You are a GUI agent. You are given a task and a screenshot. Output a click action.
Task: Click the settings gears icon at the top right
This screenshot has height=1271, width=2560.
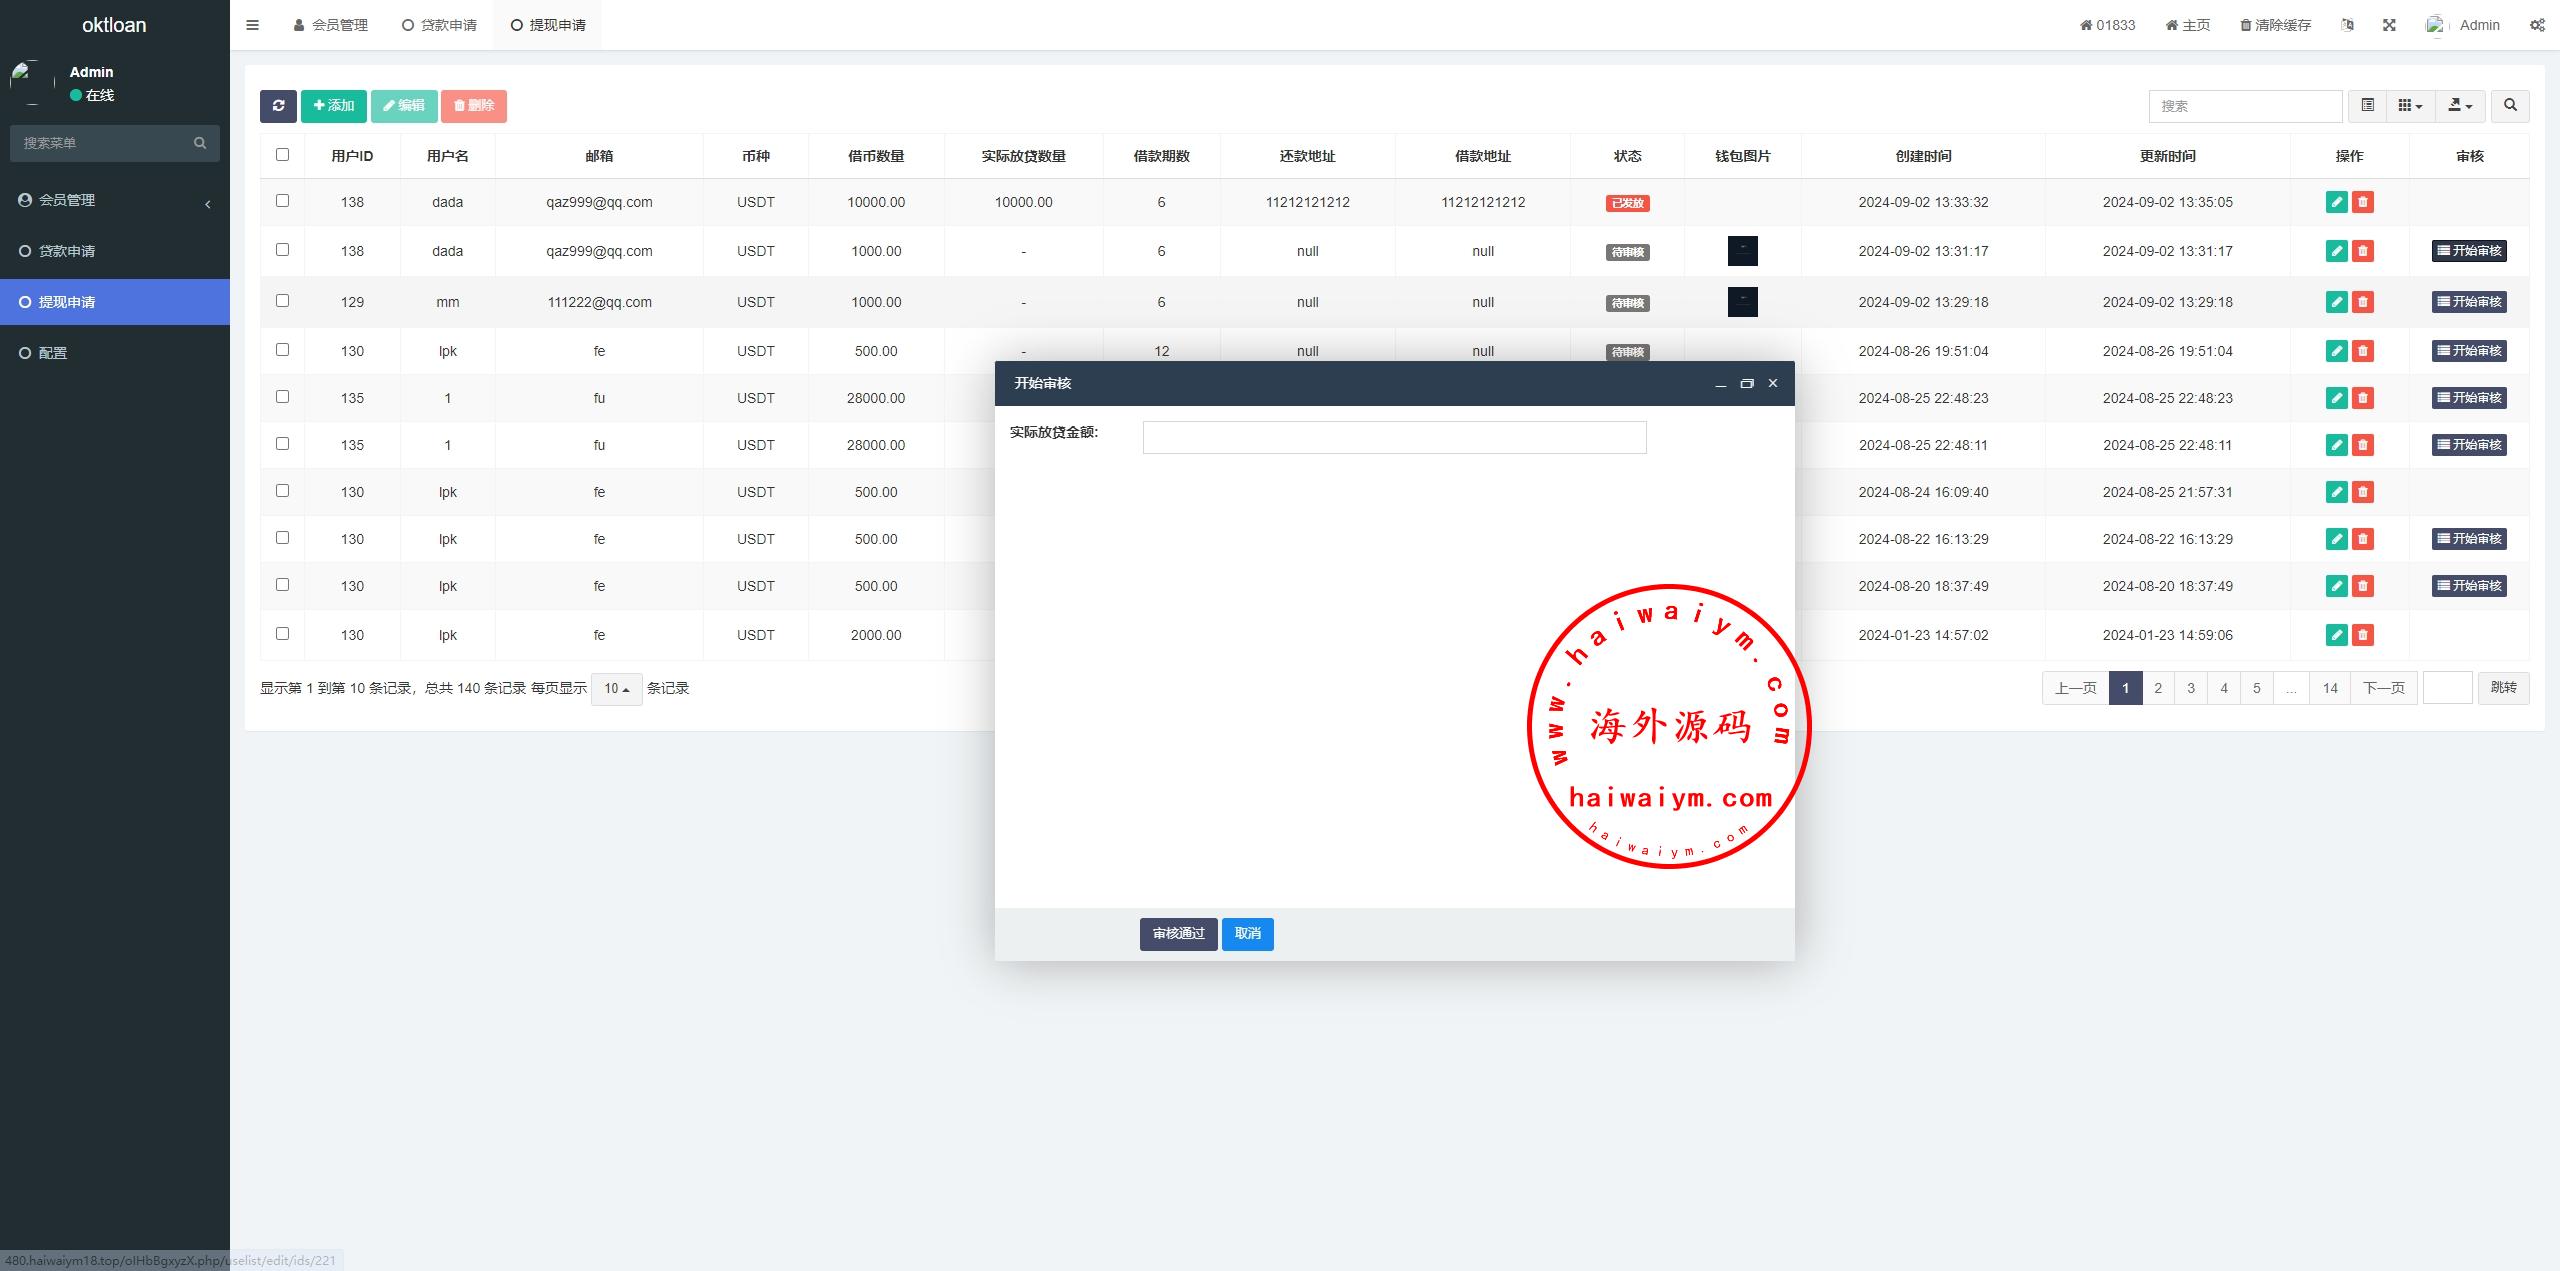(2537, 25)
